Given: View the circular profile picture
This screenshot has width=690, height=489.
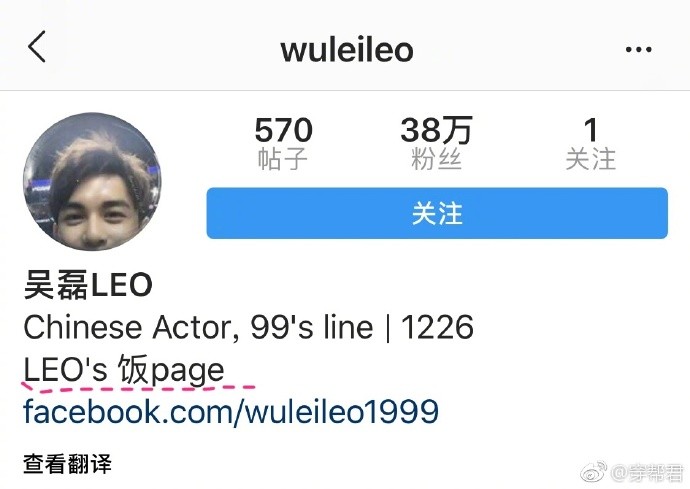Looking at the screenshot, I should pos(92,181).
